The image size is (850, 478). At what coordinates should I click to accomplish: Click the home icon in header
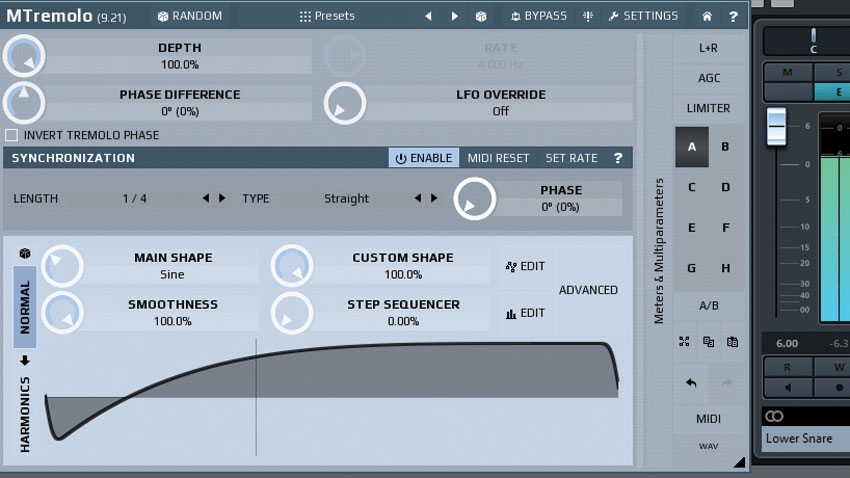tap(707, 16)
